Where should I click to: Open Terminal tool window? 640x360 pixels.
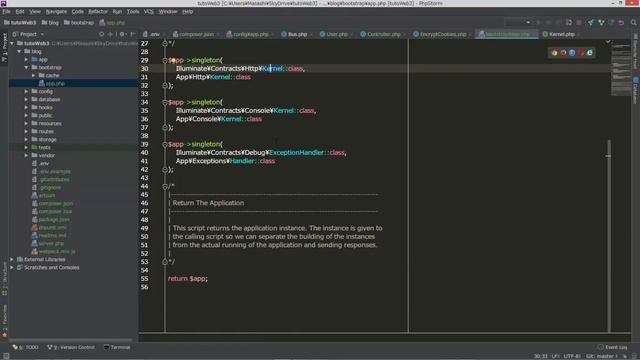(117, 347)
